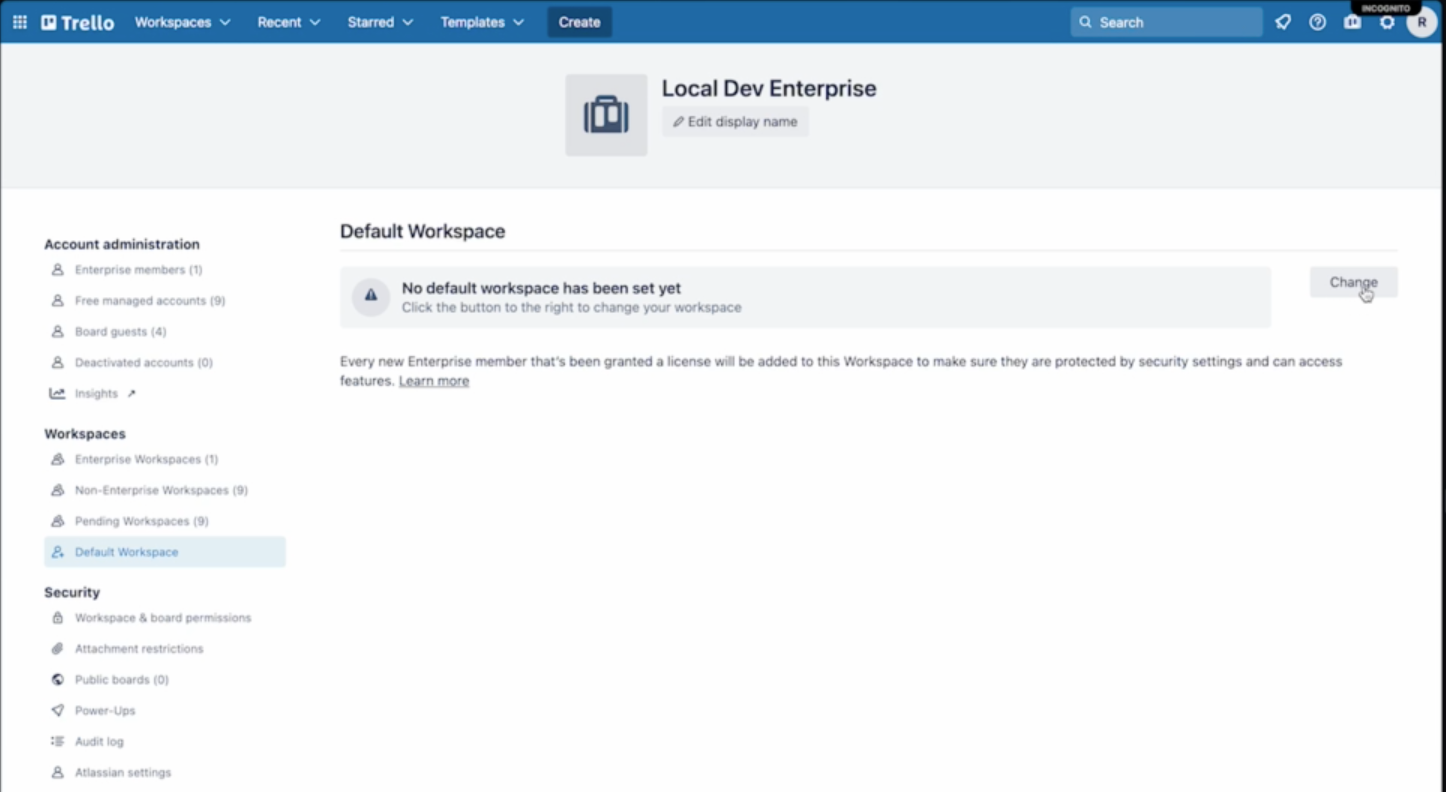This screenshot has width=1446, height=792.
Task: Open Workspace & board permissions
Action: (165, 618)
